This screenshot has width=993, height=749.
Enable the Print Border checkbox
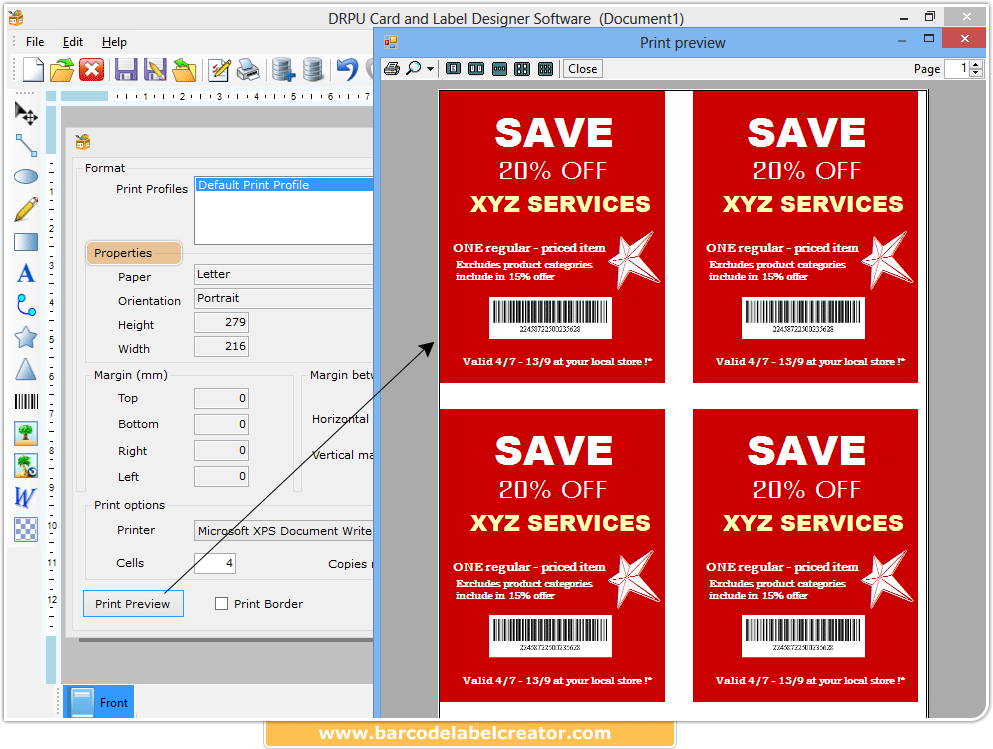(221, 603)
